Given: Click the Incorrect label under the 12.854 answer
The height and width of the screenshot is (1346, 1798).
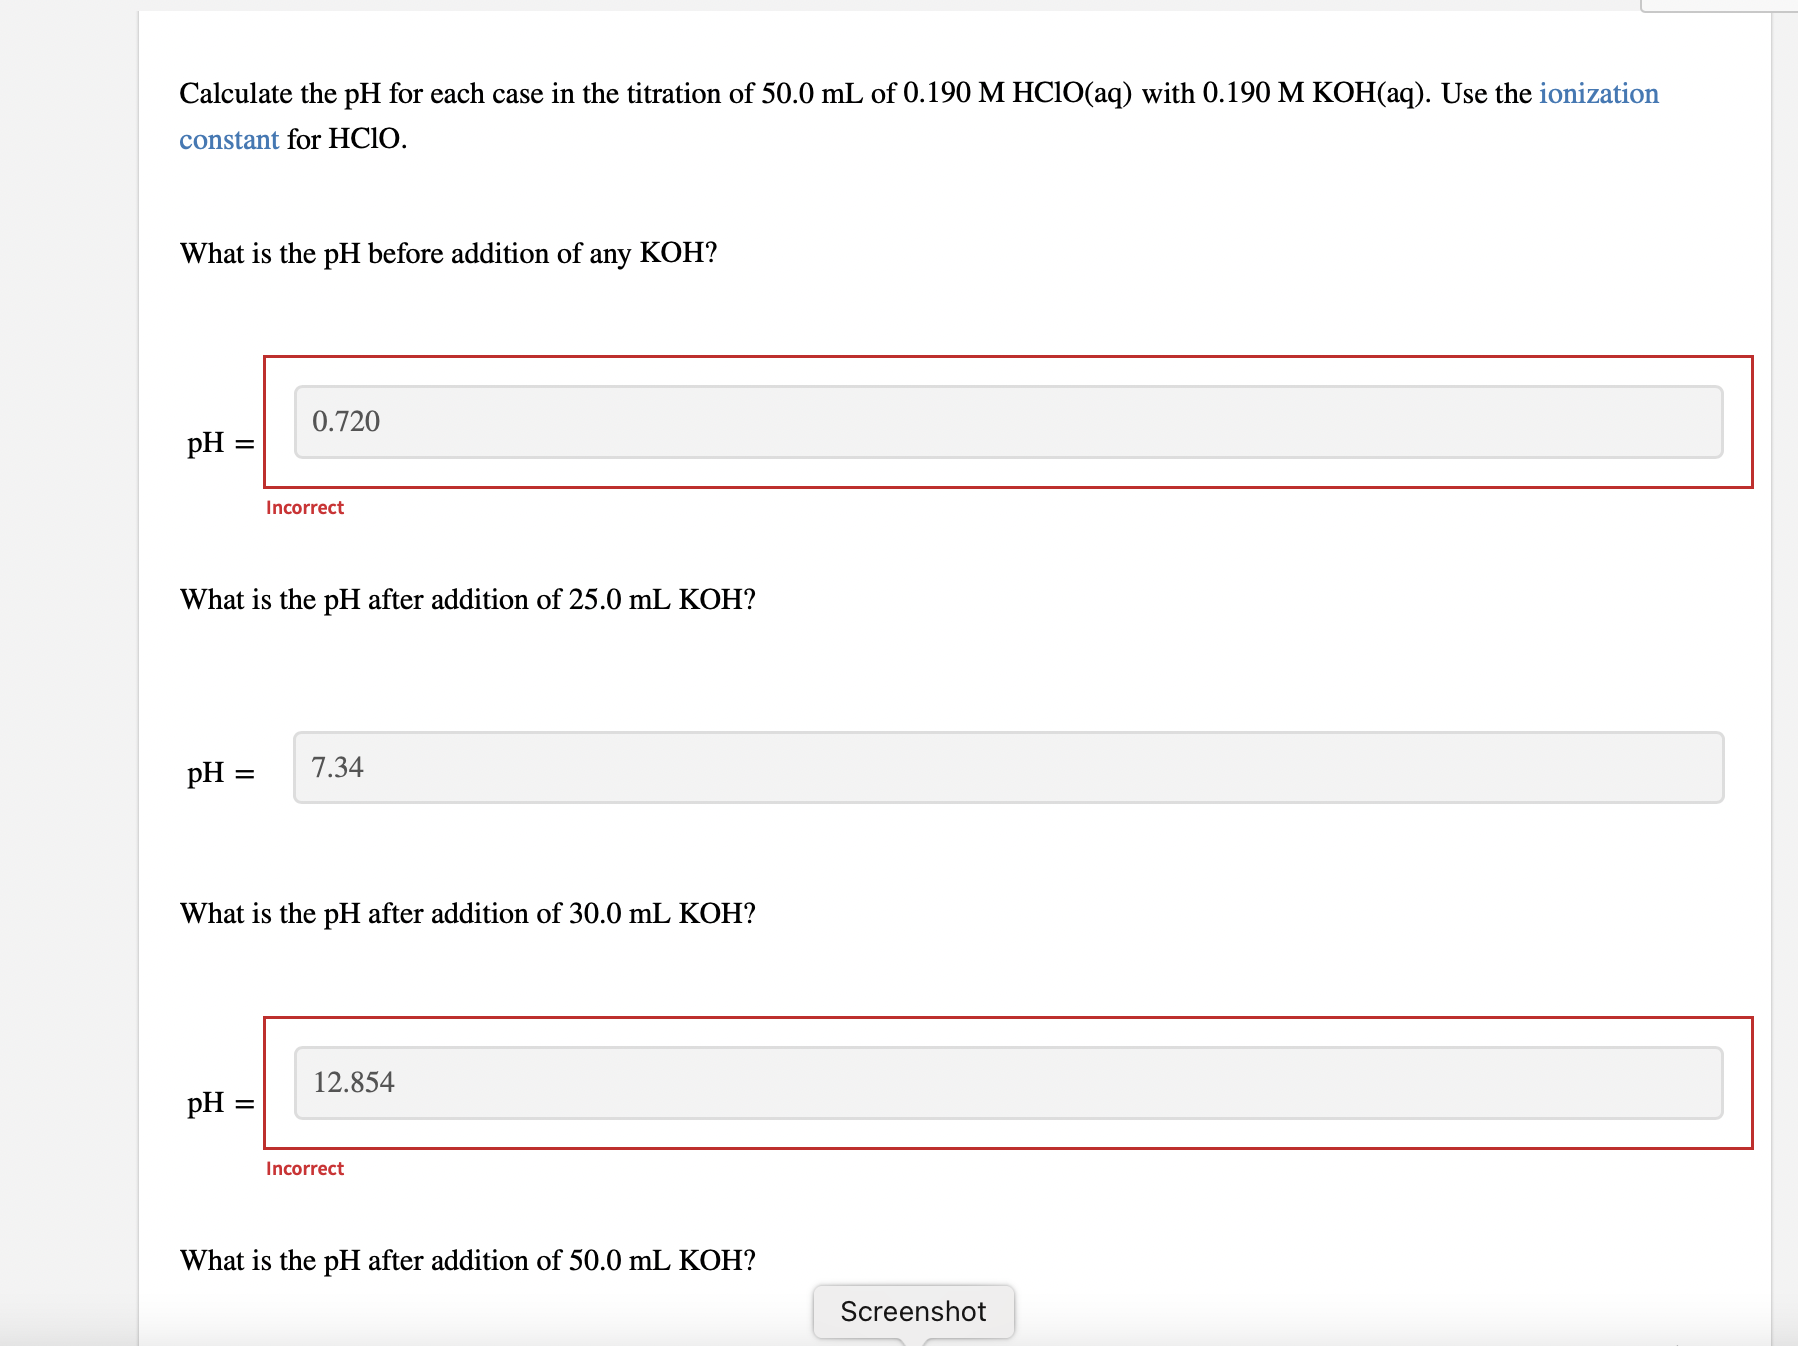Looking at the screenshot, I should point(304,1168).
